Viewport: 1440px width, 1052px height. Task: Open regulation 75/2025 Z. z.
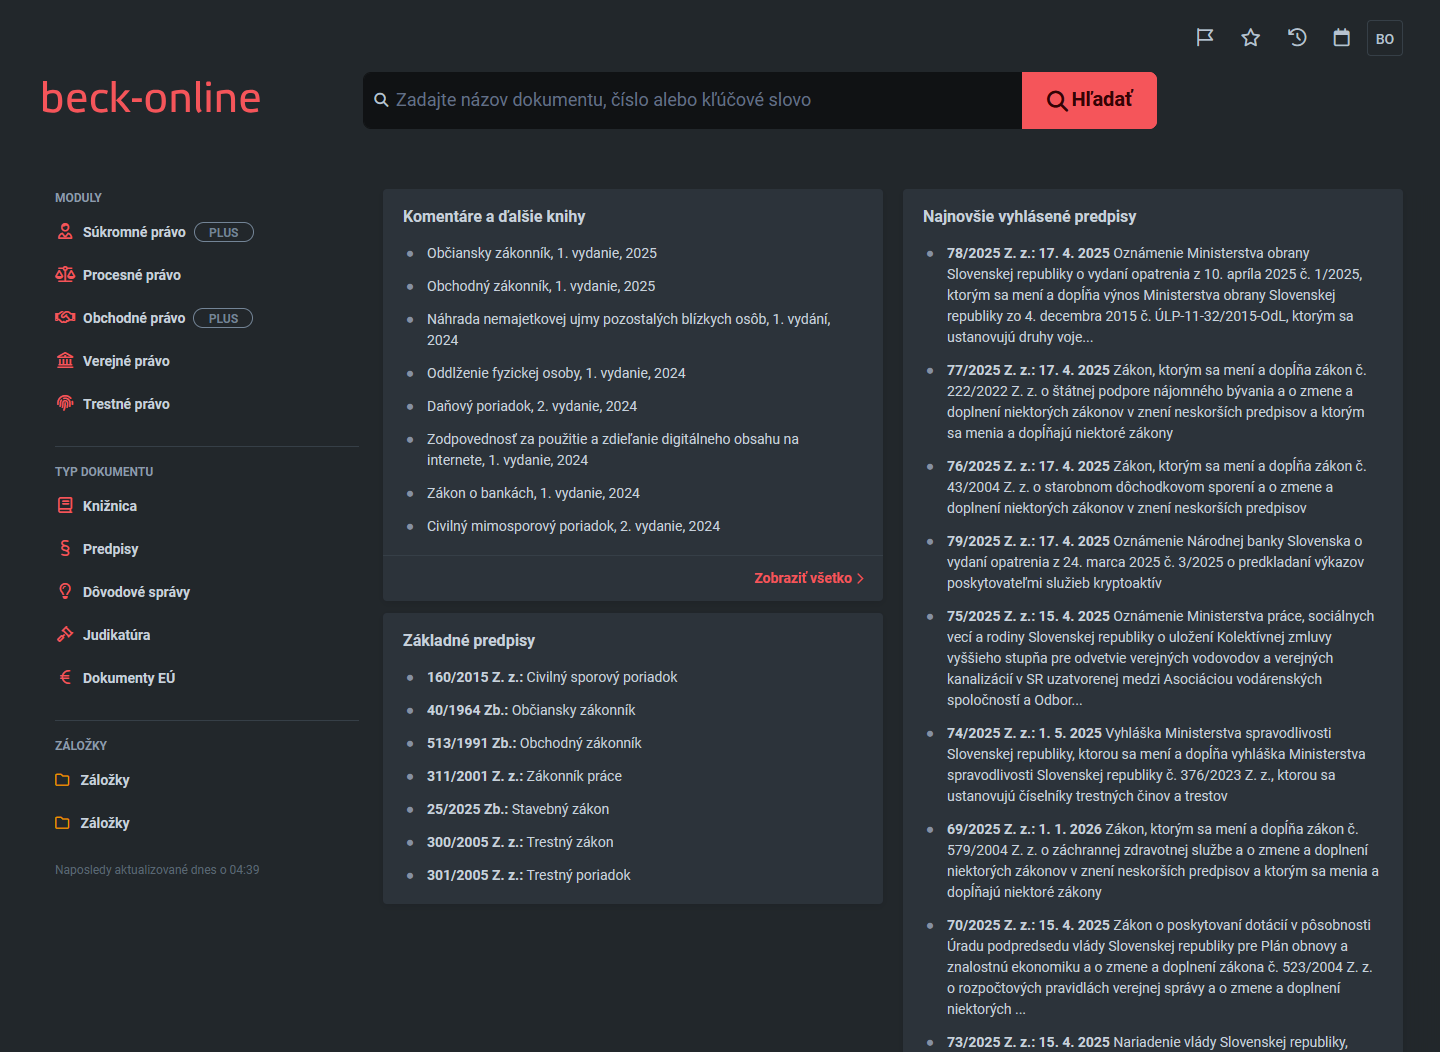1160,658
